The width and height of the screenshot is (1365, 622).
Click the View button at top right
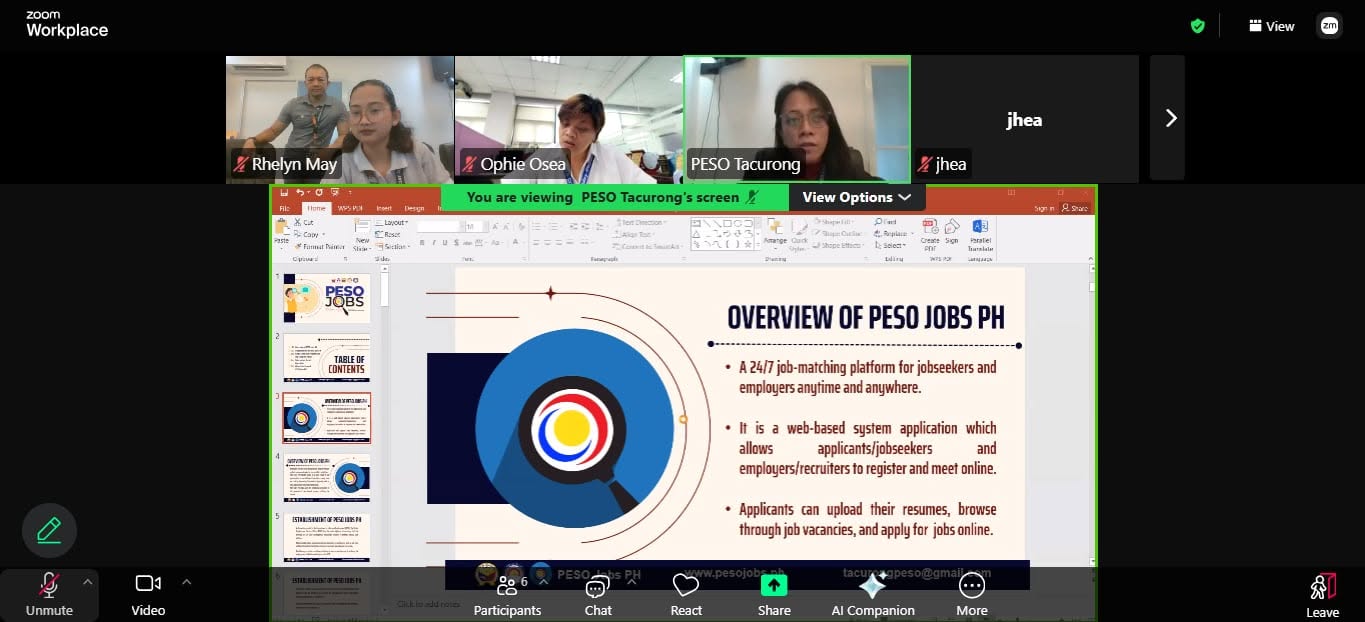click(x=1271, y=26)
